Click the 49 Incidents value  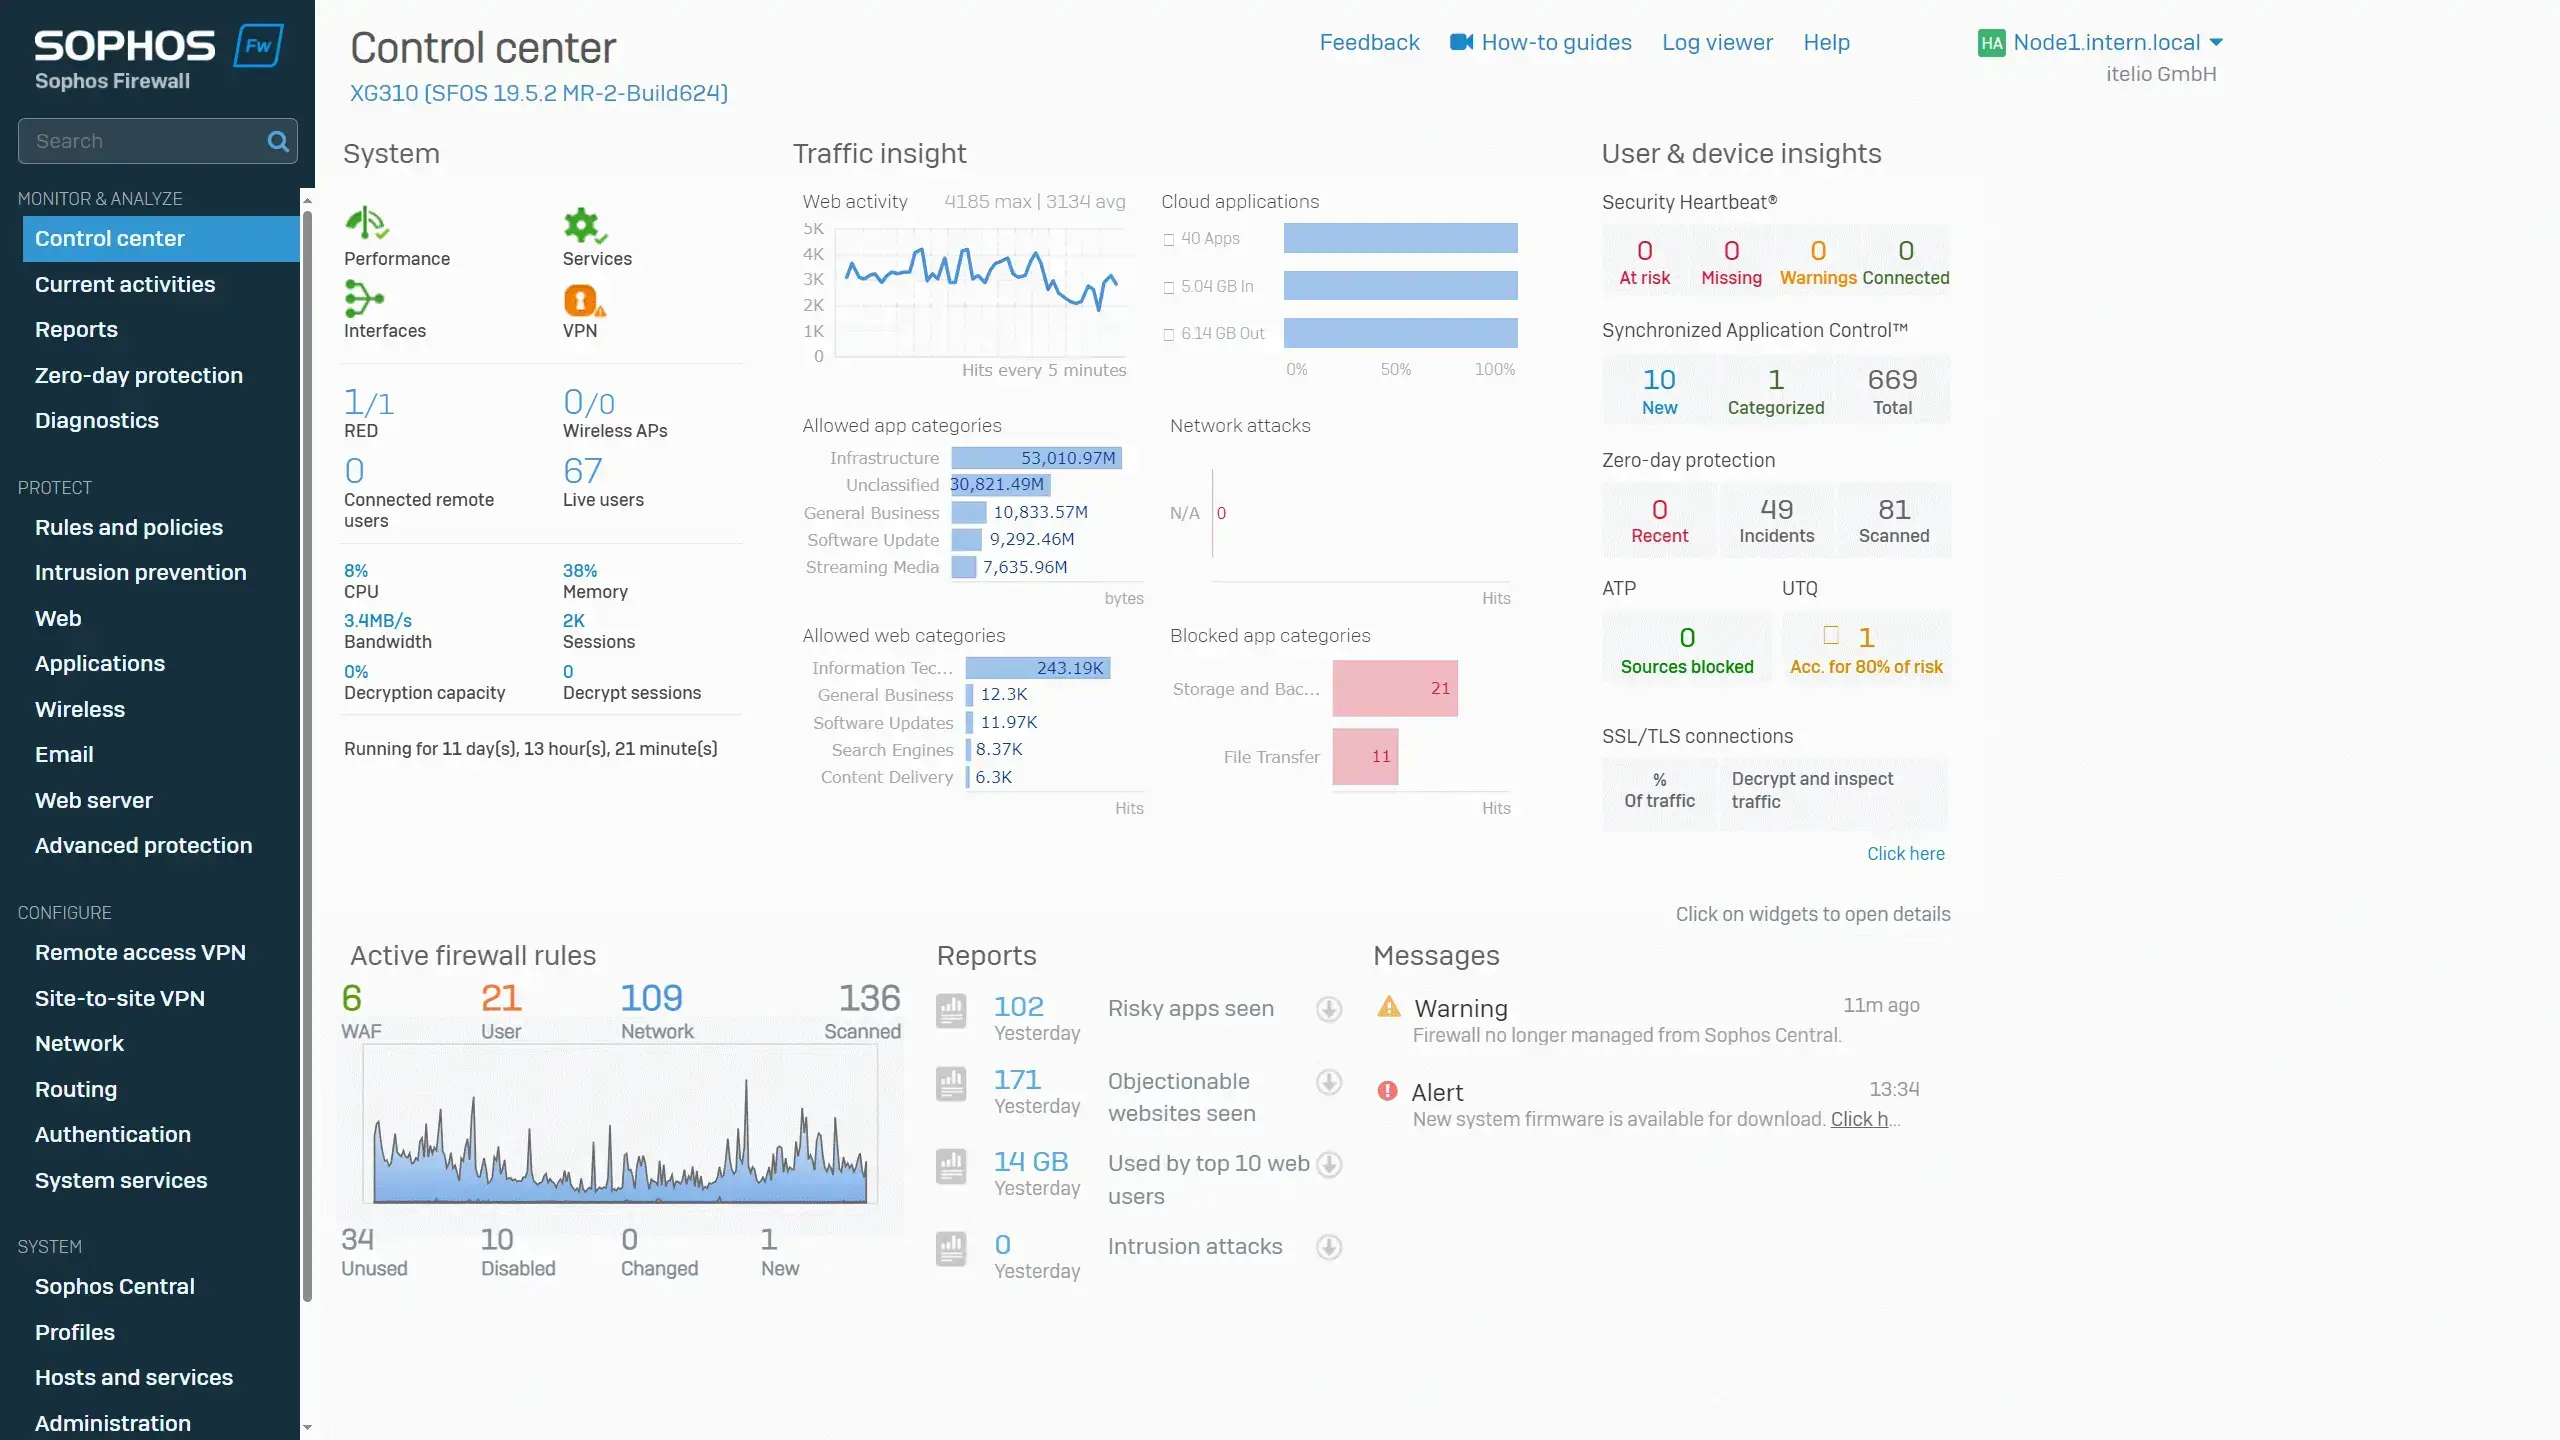click(x=1777, y=510)
